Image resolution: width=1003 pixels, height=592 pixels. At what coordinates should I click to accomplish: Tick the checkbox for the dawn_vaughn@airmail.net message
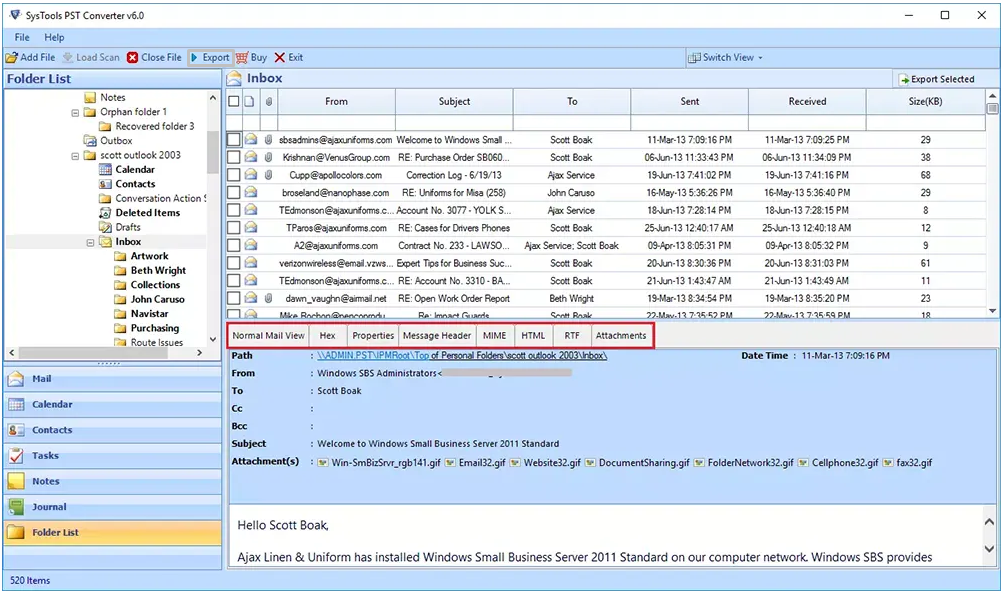click(231, 298)
